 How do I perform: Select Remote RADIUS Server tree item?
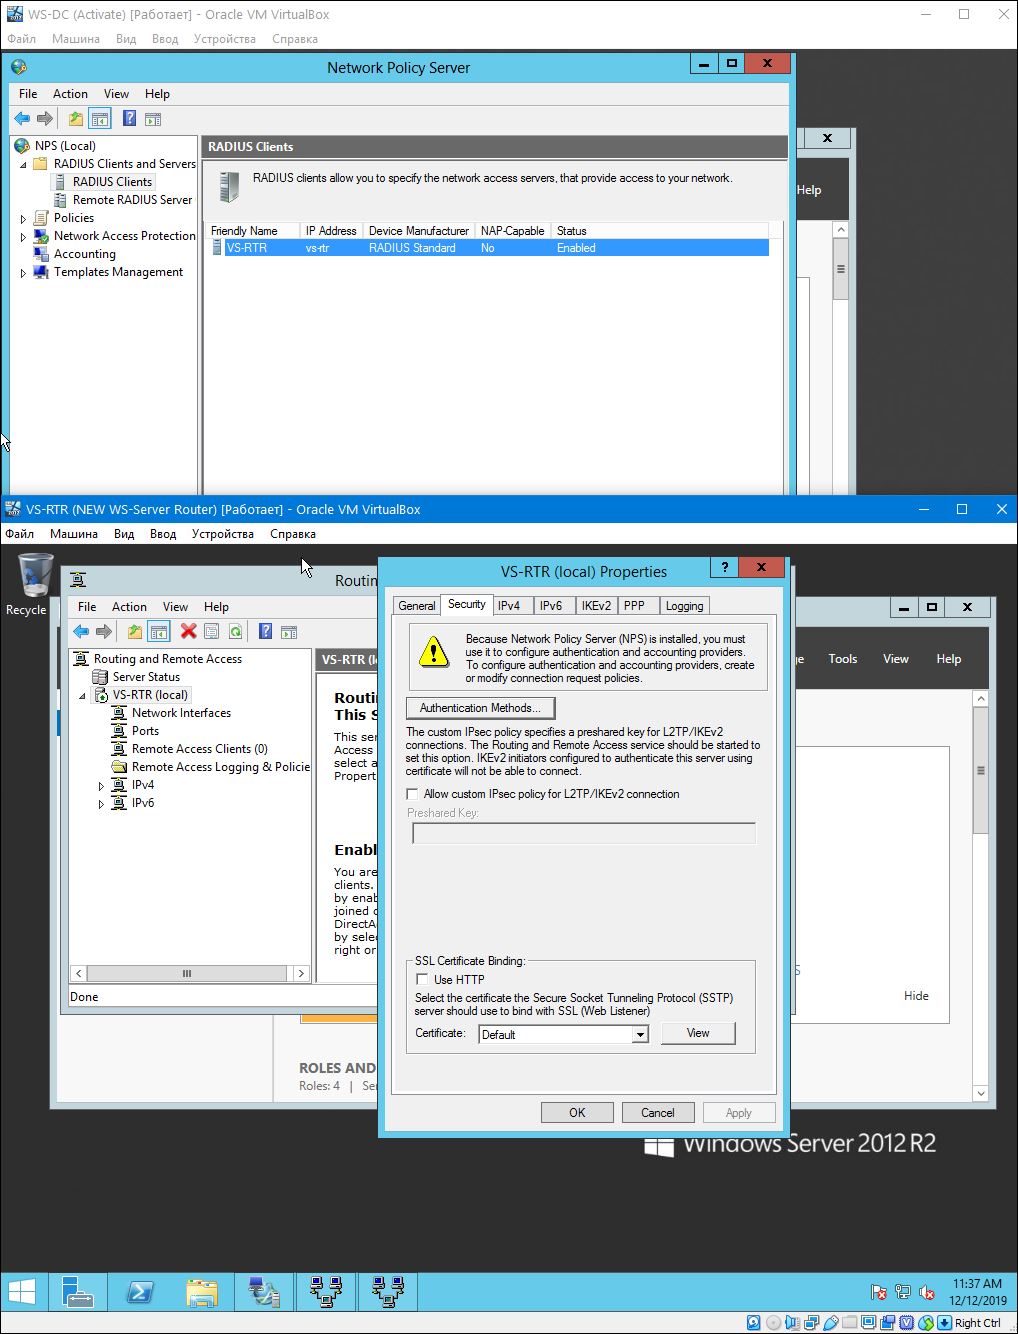(x=132, y=200)
